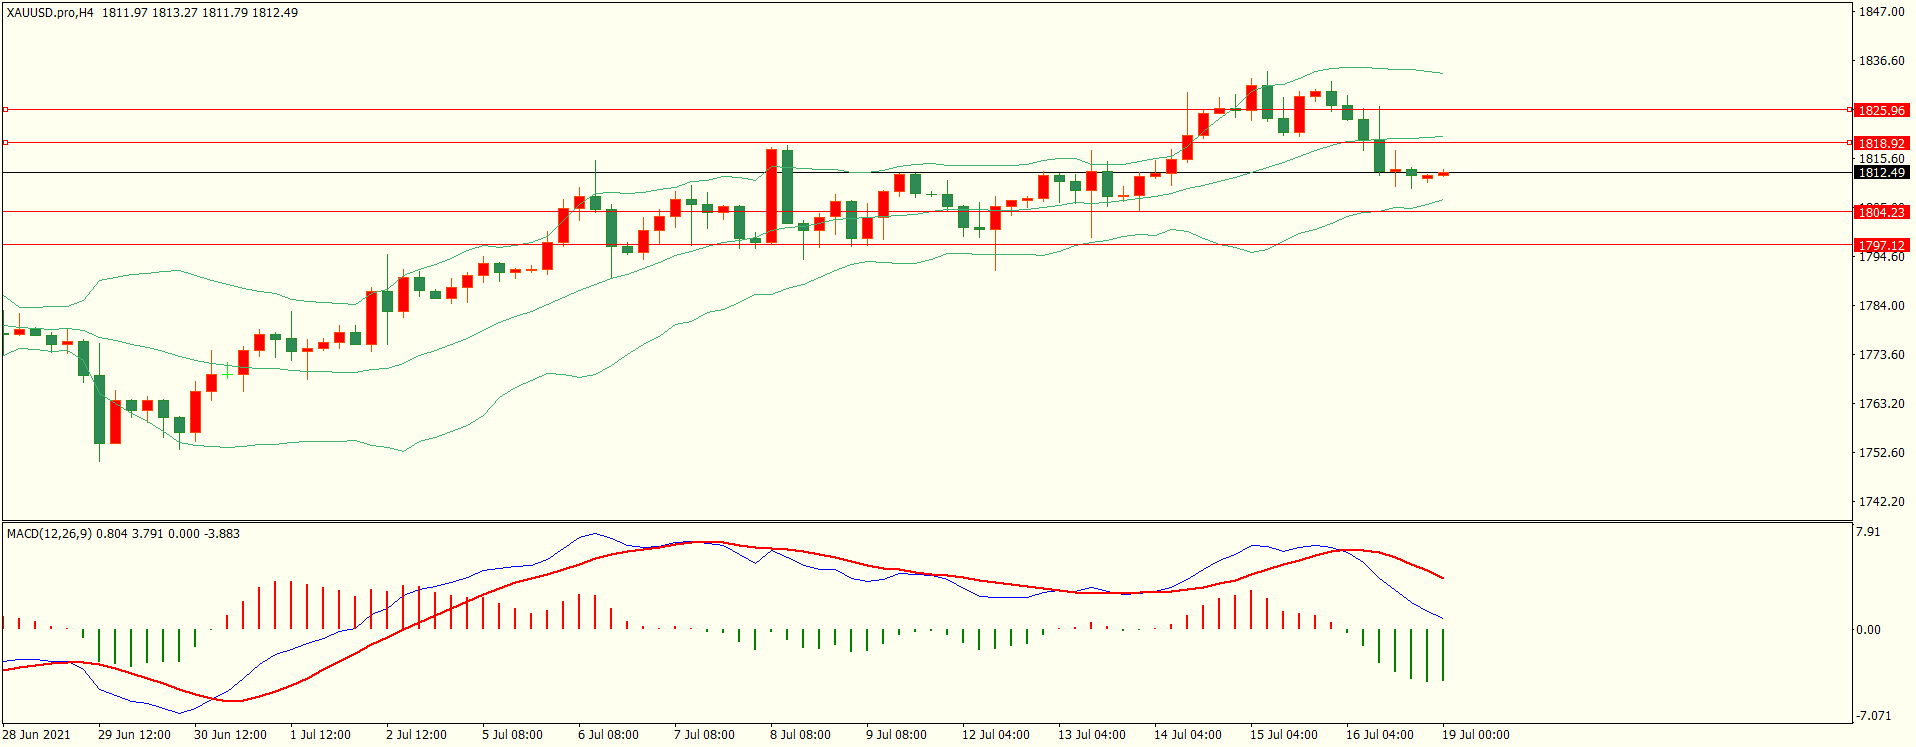Grab the anchor square of the 1818.92 line
This screenshot has height=747, width=1916.
pyautogui.click(x=5, y=142)
